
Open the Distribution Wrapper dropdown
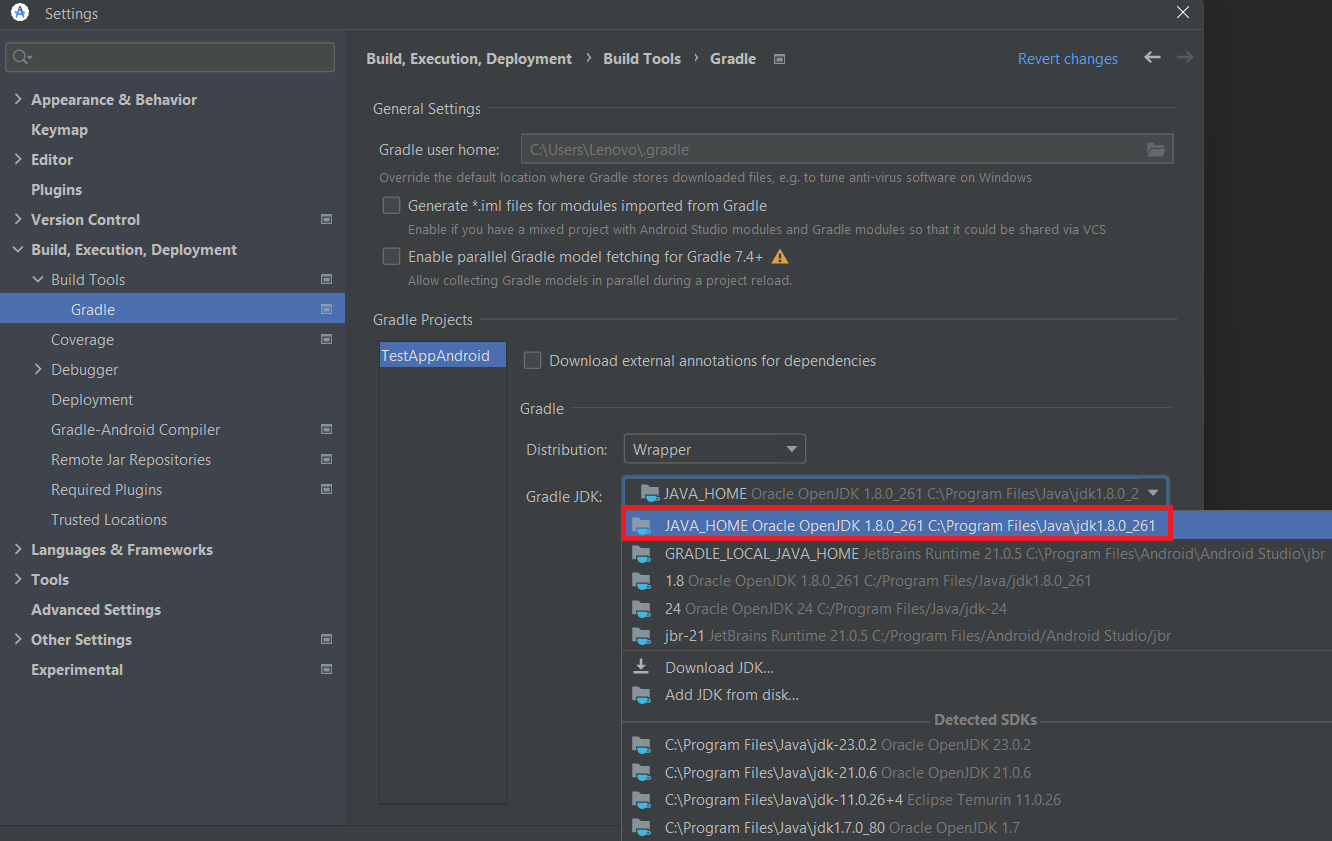tap(715, 449)
